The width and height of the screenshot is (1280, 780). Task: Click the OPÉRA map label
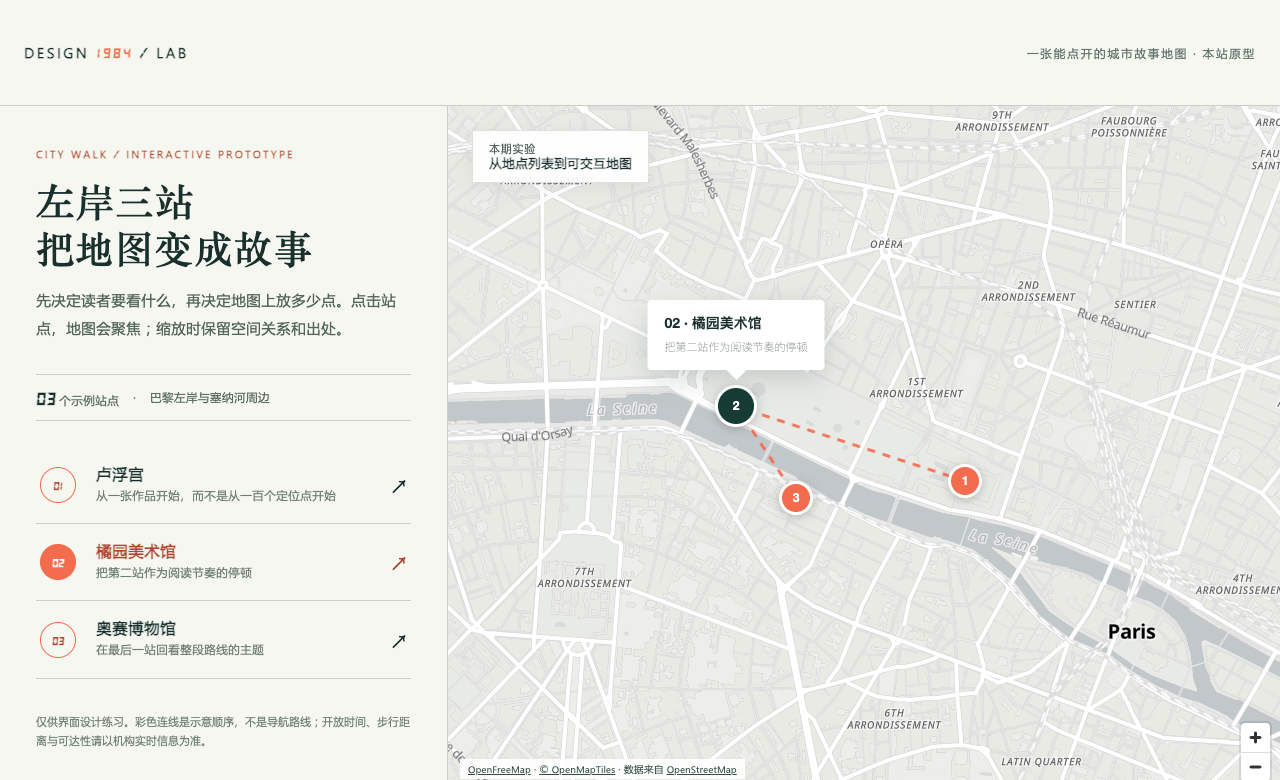tap(886, 244)
